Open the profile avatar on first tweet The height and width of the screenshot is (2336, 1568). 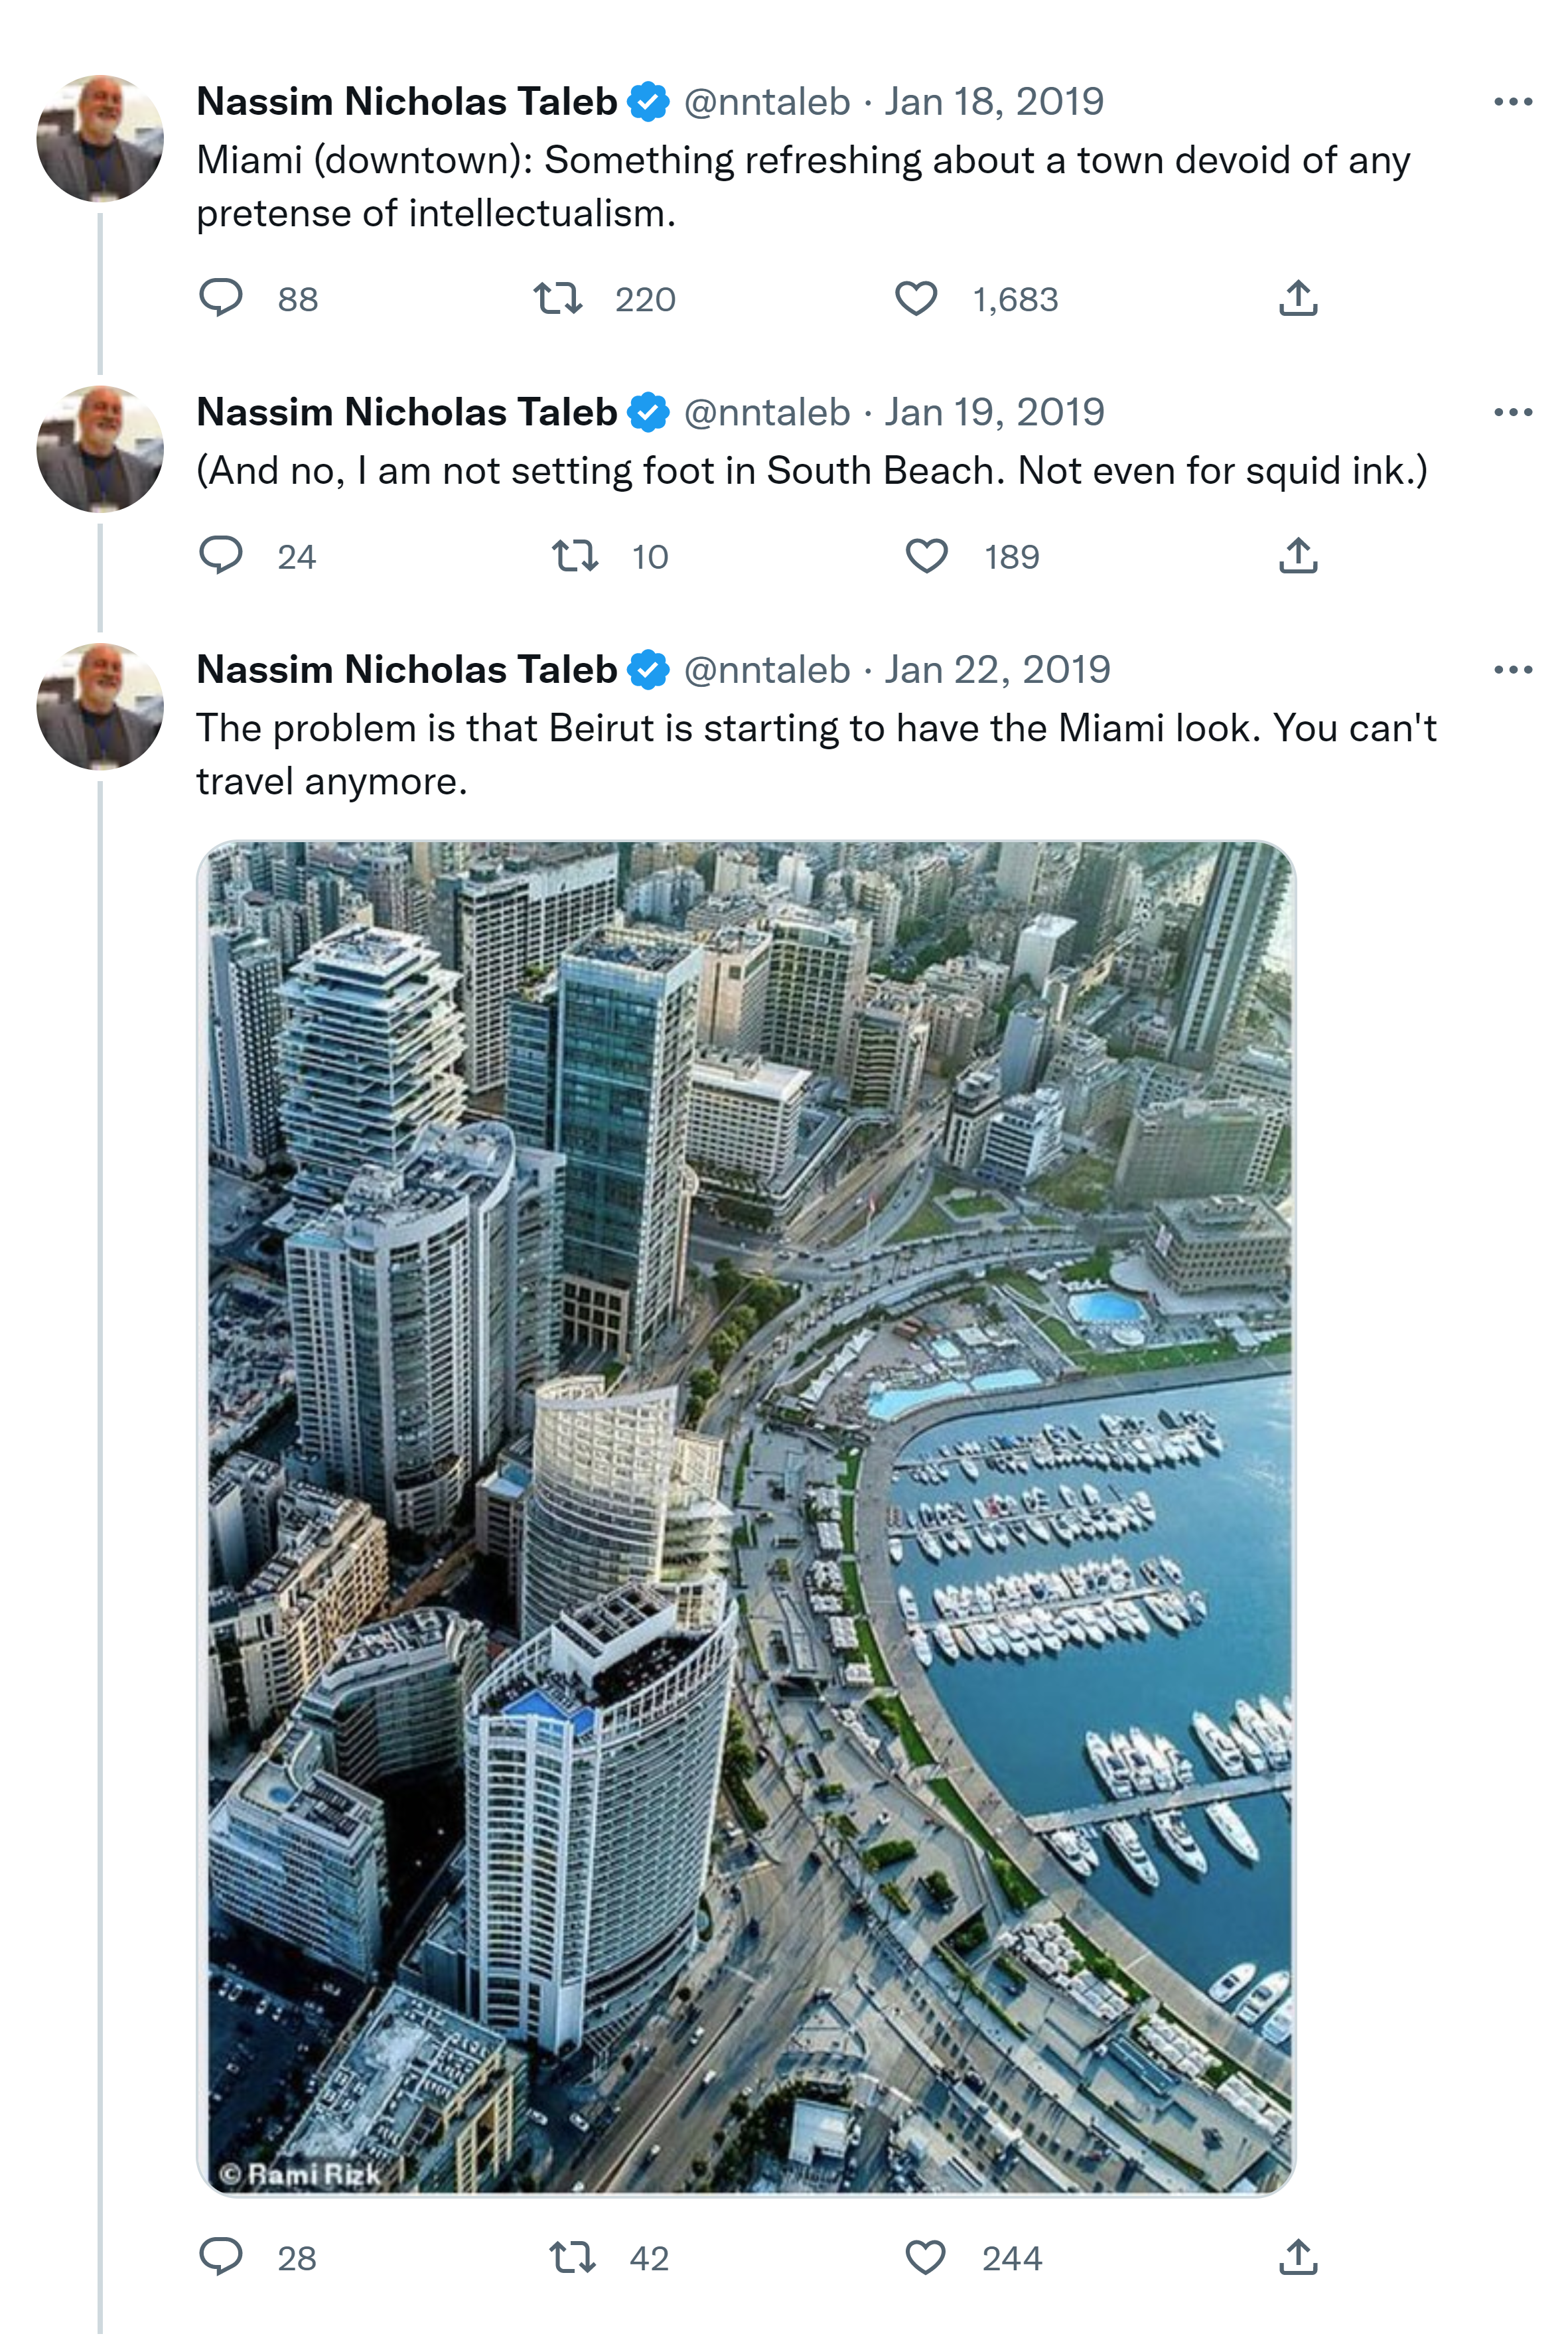point(100,138)
